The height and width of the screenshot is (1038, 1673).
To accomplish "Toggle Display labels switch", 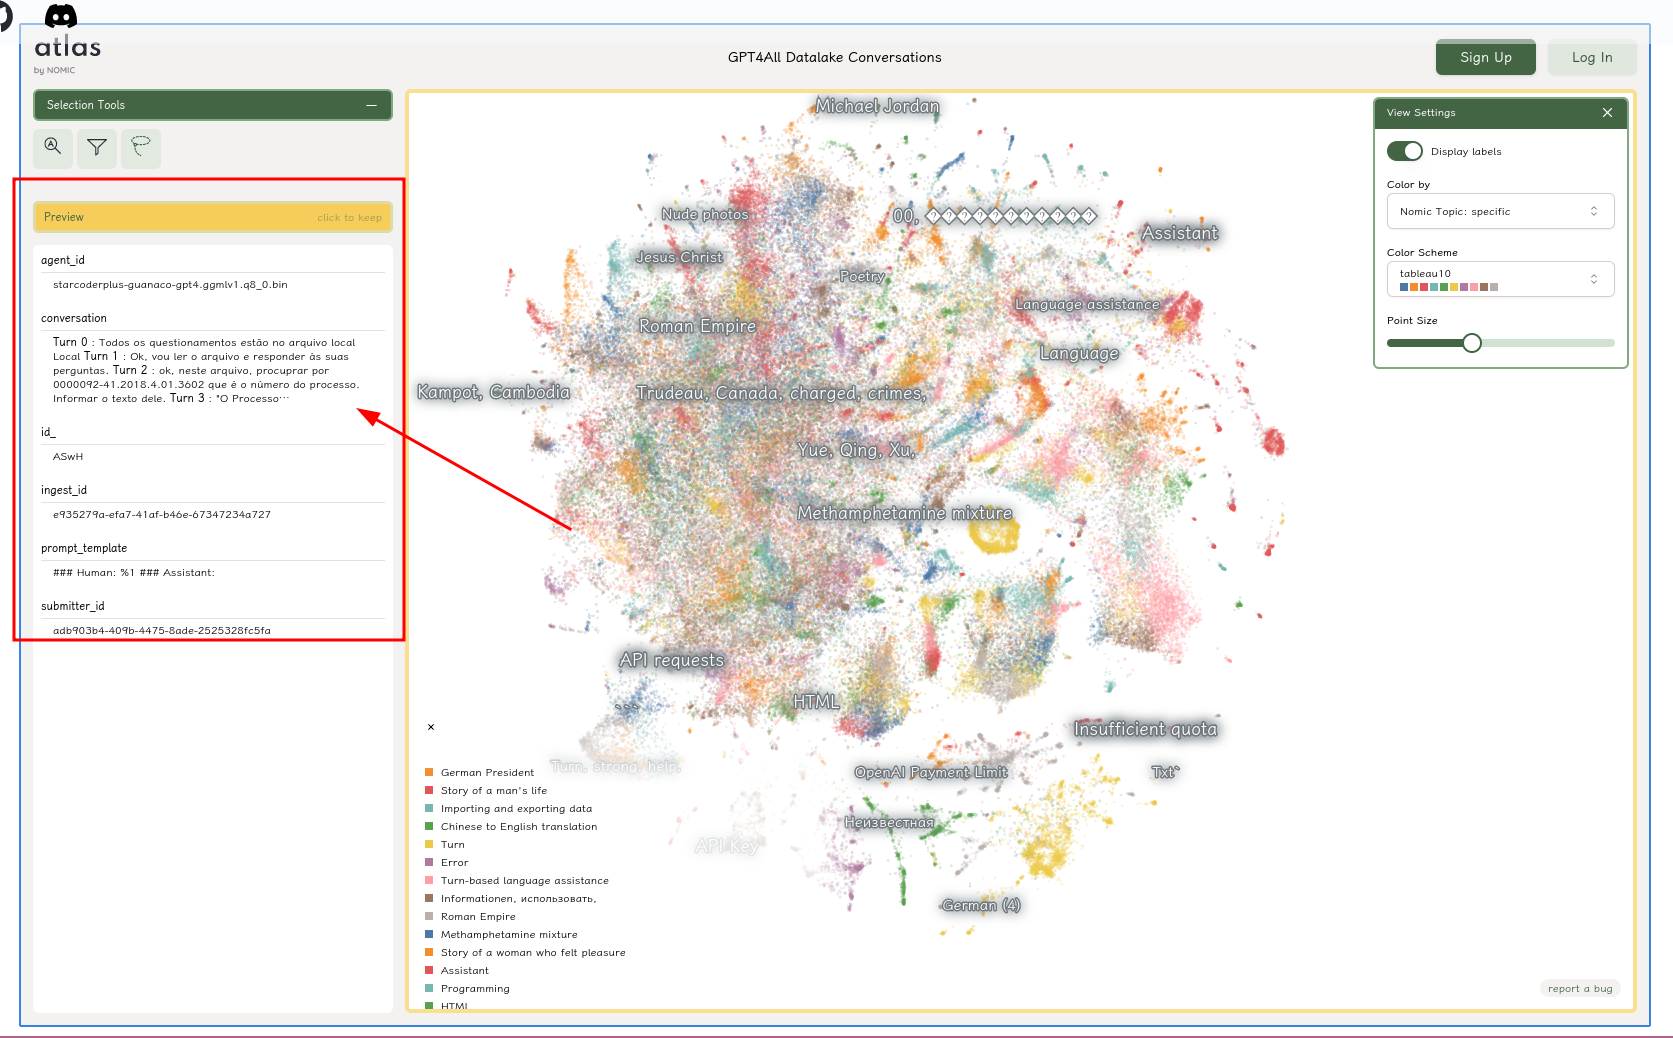I will 1404,151.
